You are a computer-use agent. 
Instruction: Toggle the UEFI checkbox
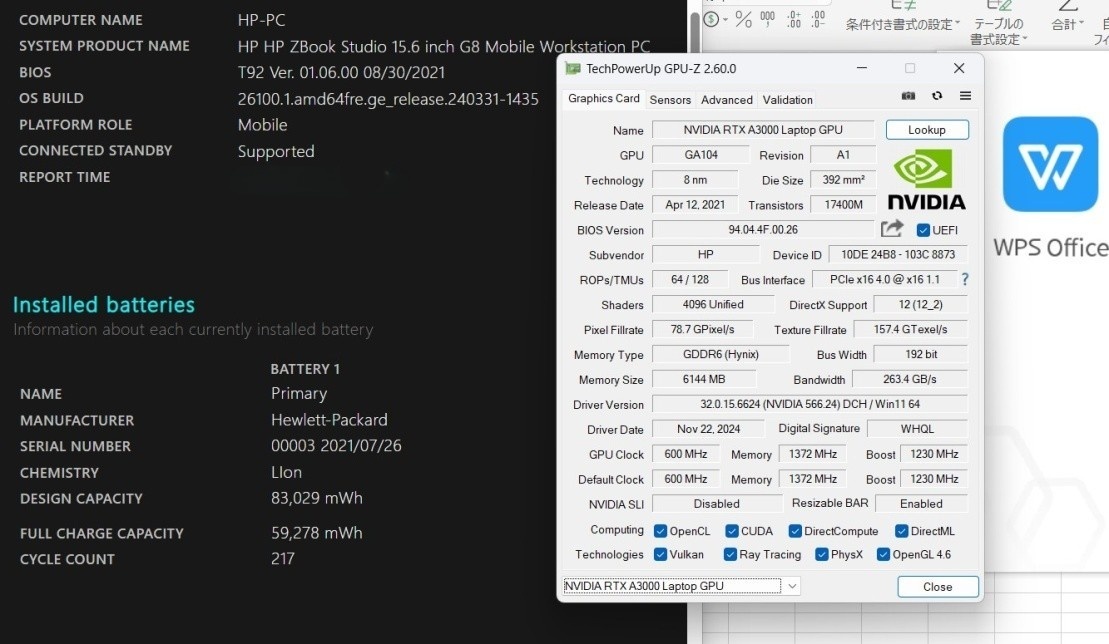coord(923,230)
